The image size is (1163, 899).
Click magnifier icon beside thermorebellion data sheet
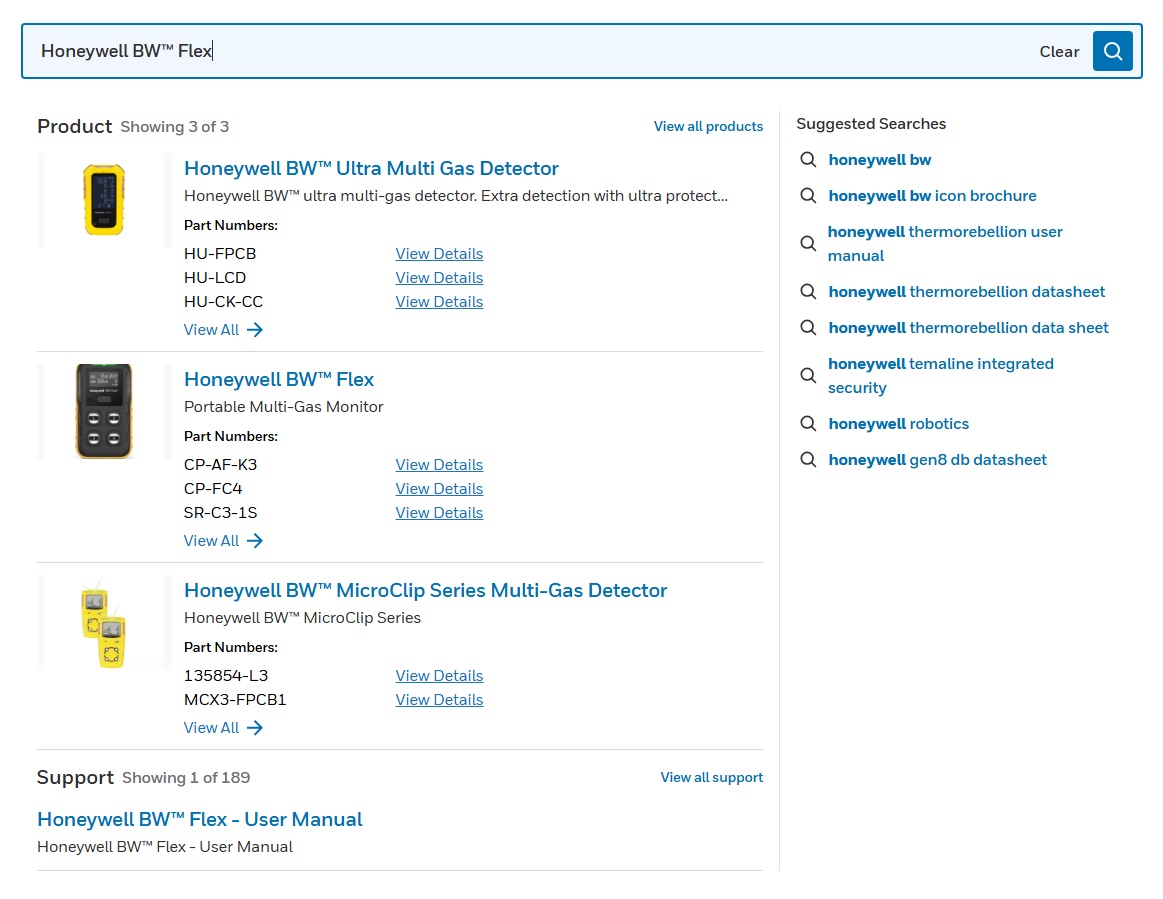808,328
